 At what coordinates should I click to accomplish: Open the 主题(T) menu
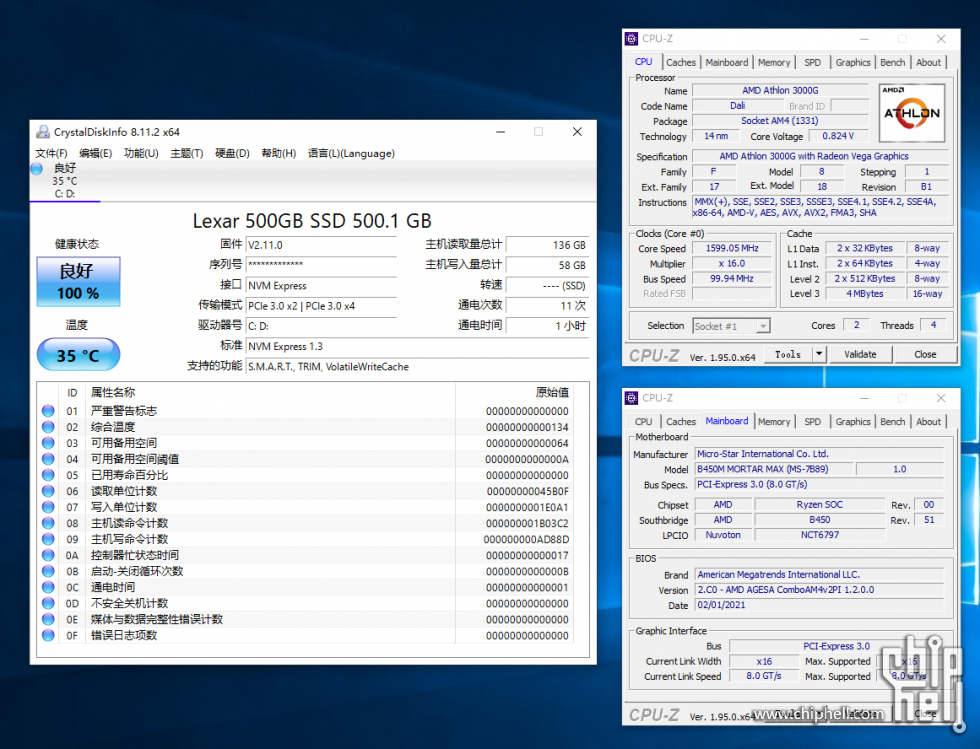tap(187, 153)
